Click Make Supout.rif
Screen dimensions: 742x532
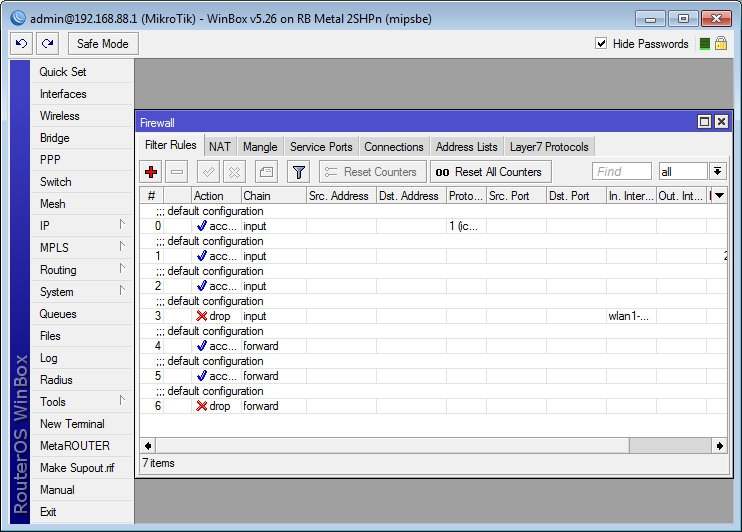(82, 468)
